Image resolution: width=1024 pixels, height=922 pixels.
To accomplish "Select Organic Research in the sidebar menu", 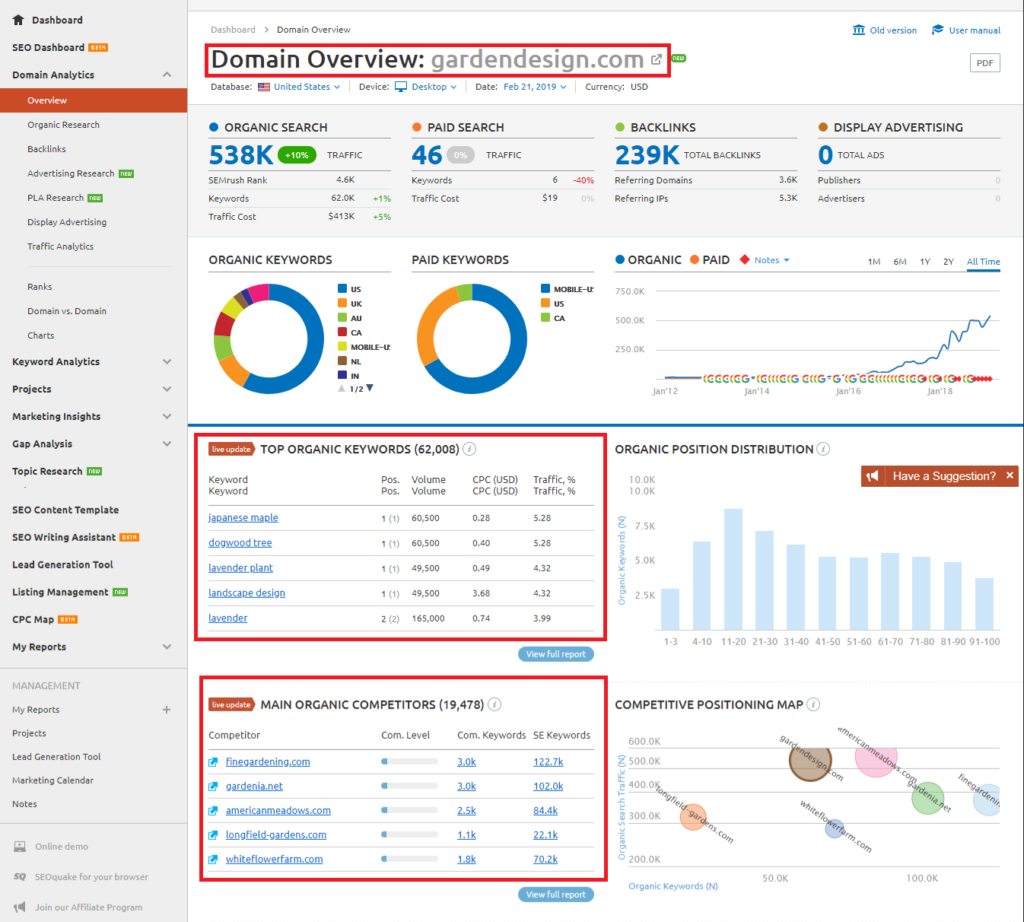I will (x=65, y=124).
